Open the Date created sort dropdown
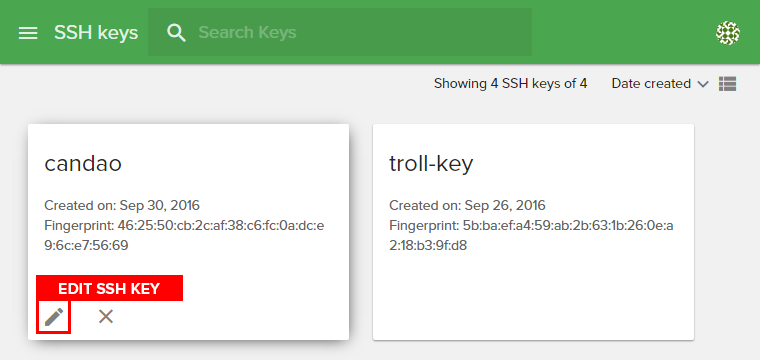The image size is (760, 360). coord(660,84)
